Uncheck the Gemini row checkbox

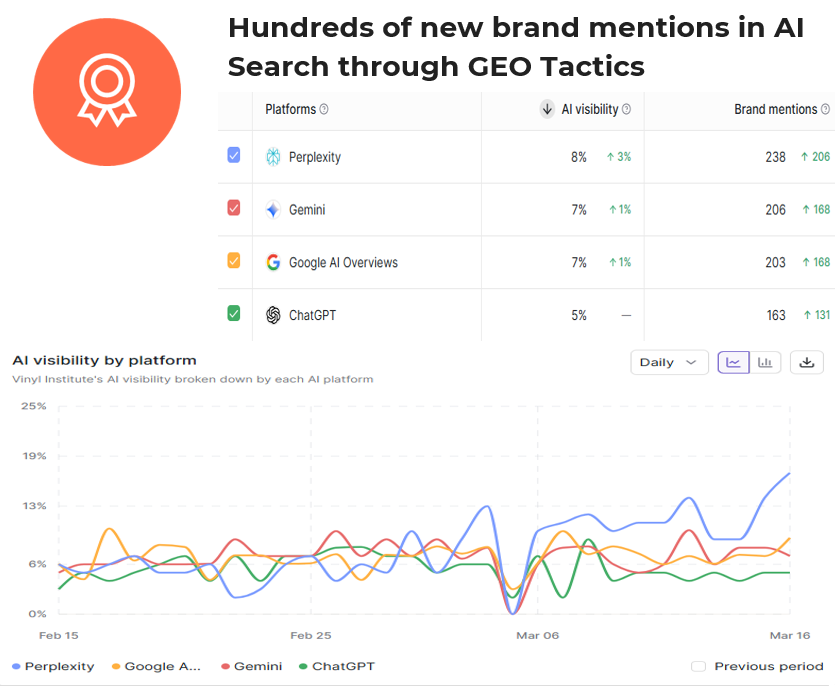coord(234,208)
